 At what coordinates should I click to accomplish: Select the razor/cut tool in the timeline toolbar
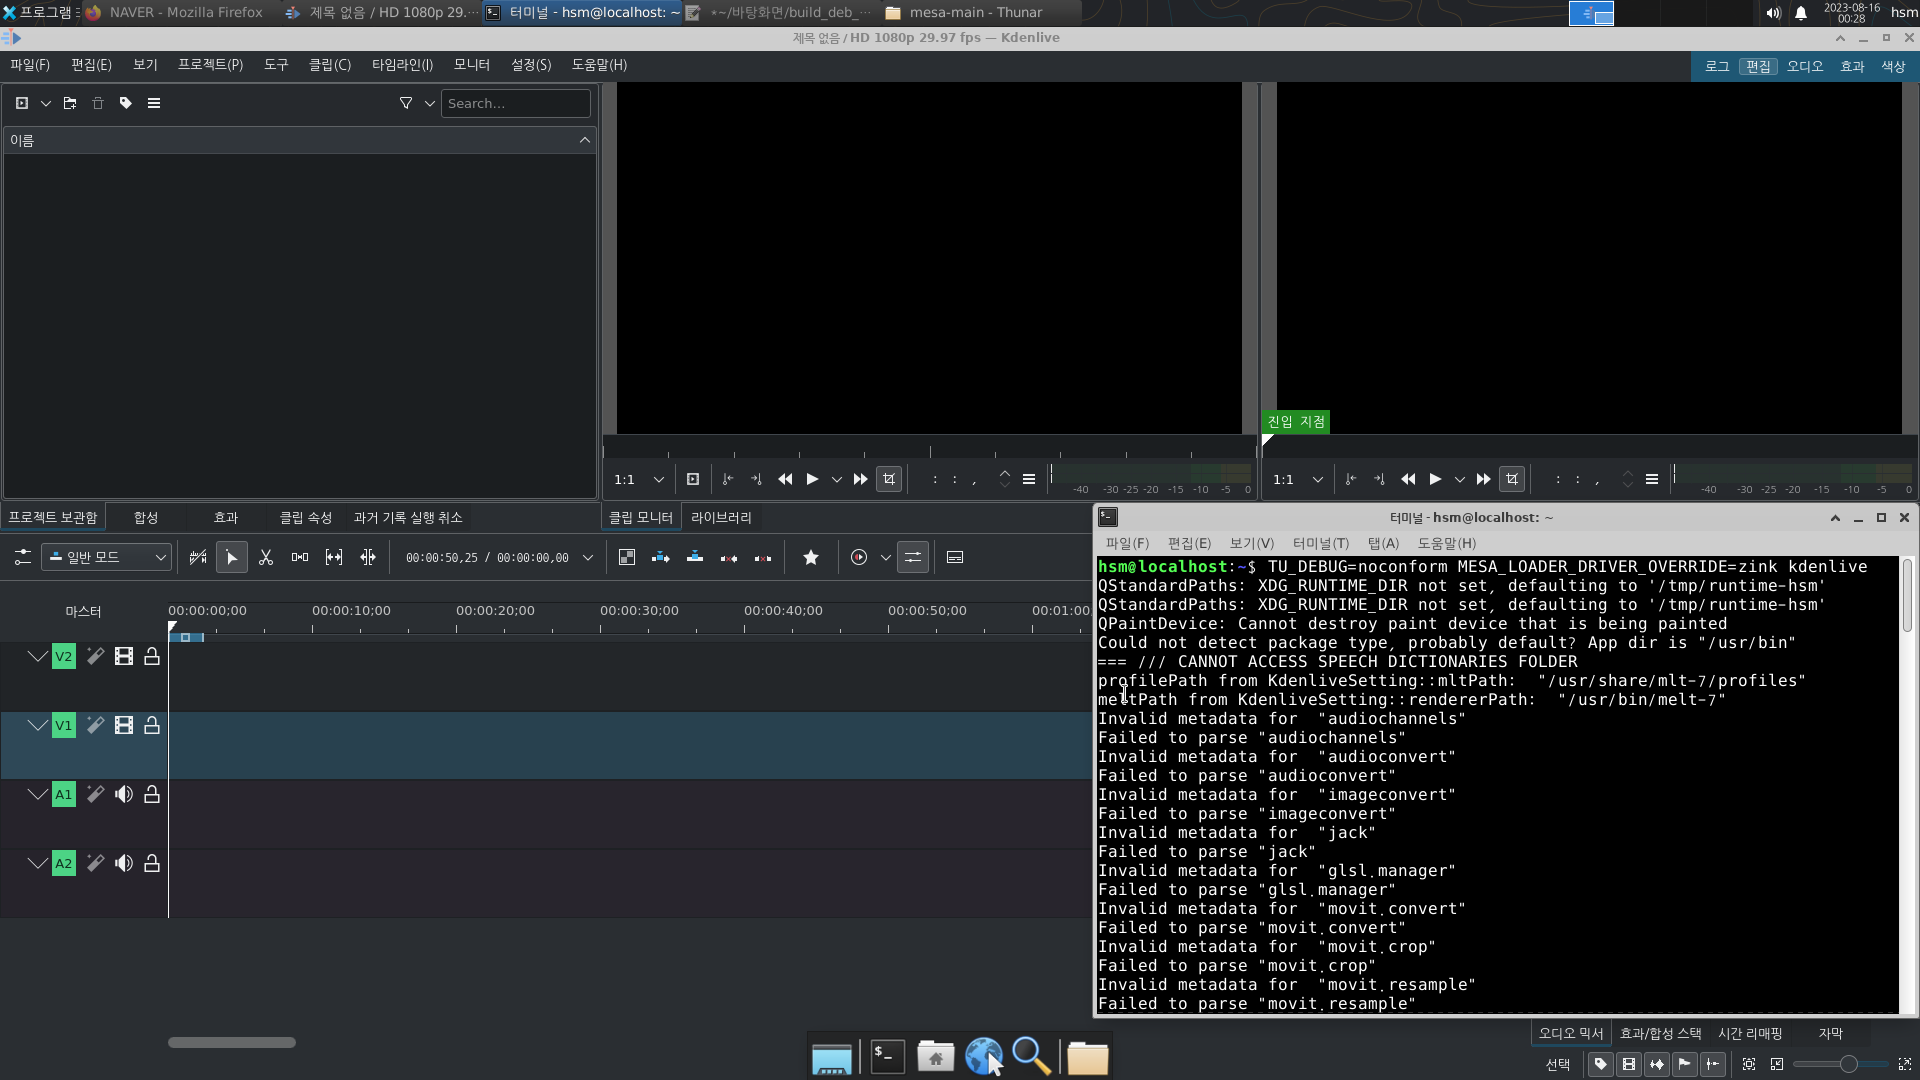click(x=266, y=557)
